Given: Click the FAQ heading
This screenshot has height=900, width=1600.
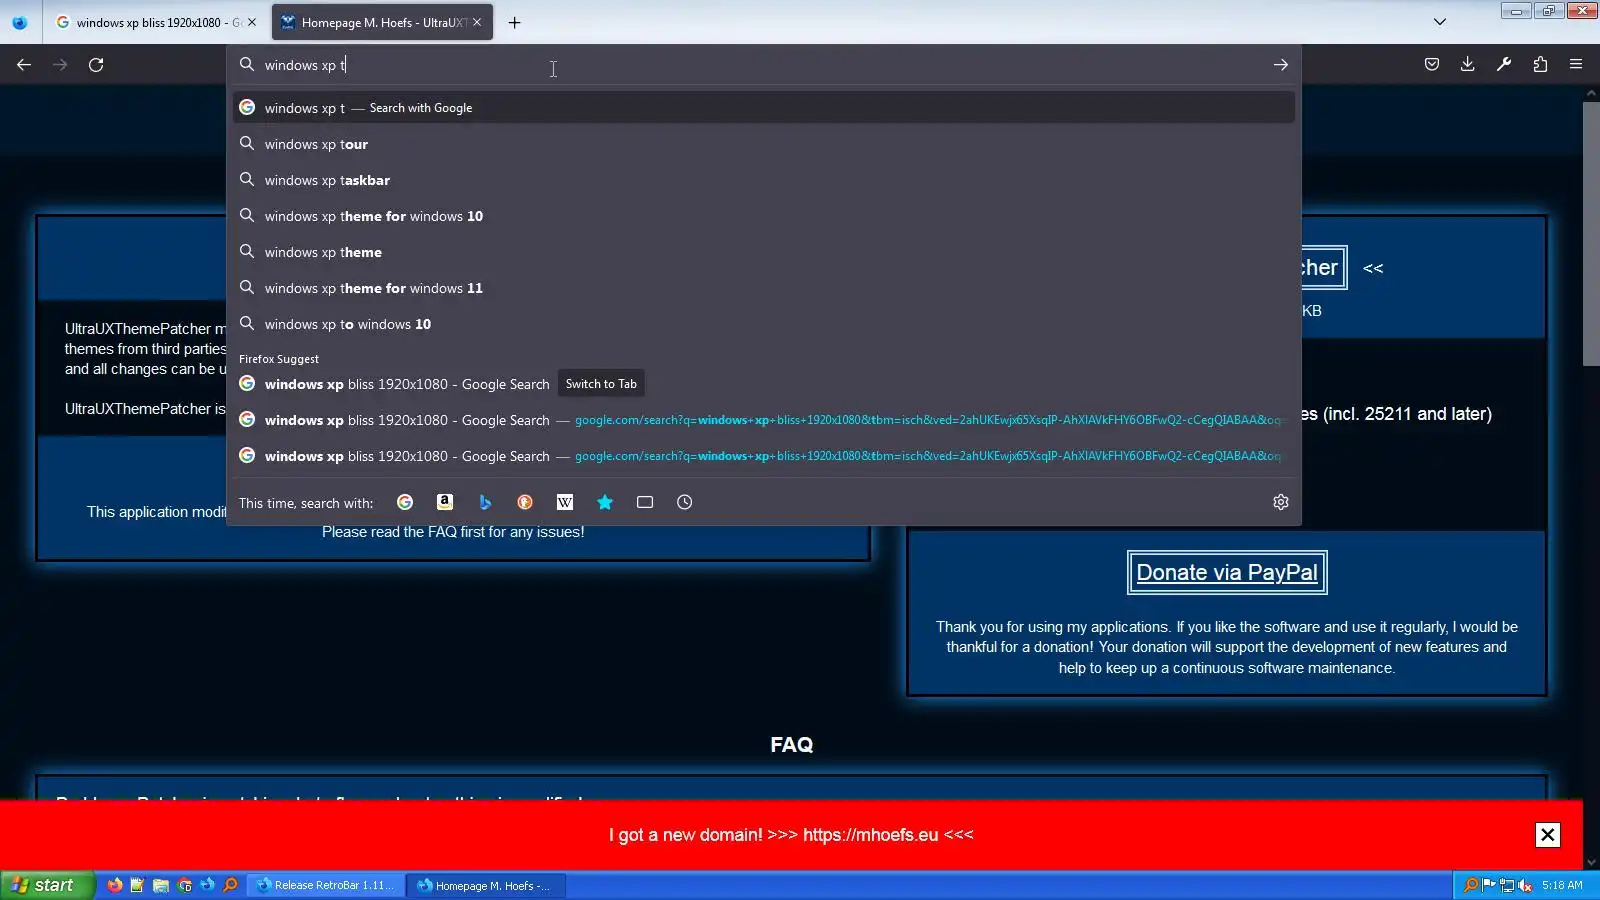Looking at the screenshot, I should [792, 745].
